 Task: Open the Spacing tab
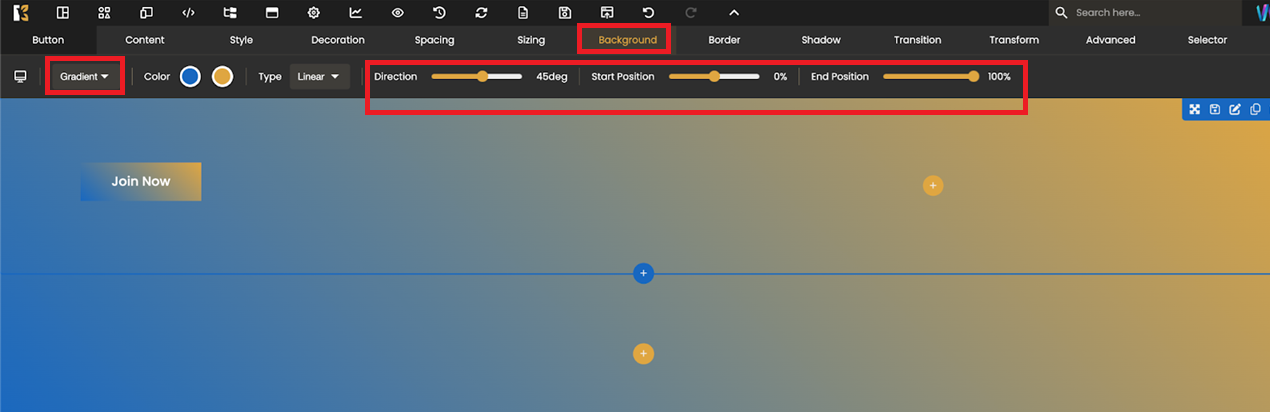click(434, 40)
